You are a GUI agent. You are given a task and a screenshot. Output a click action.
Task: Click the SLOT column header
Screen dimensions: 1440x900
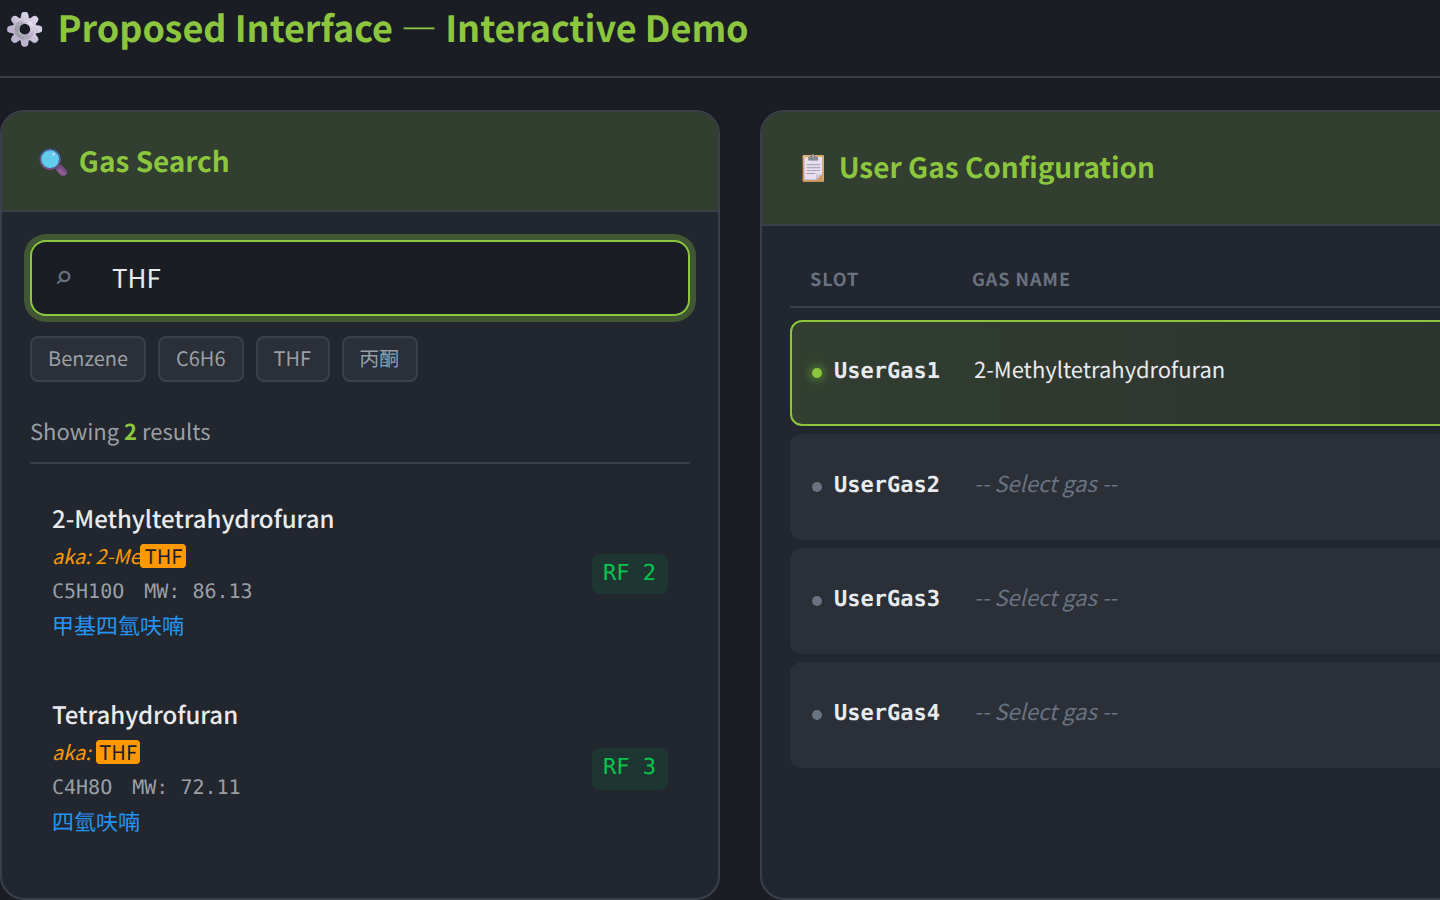(834, 280)
